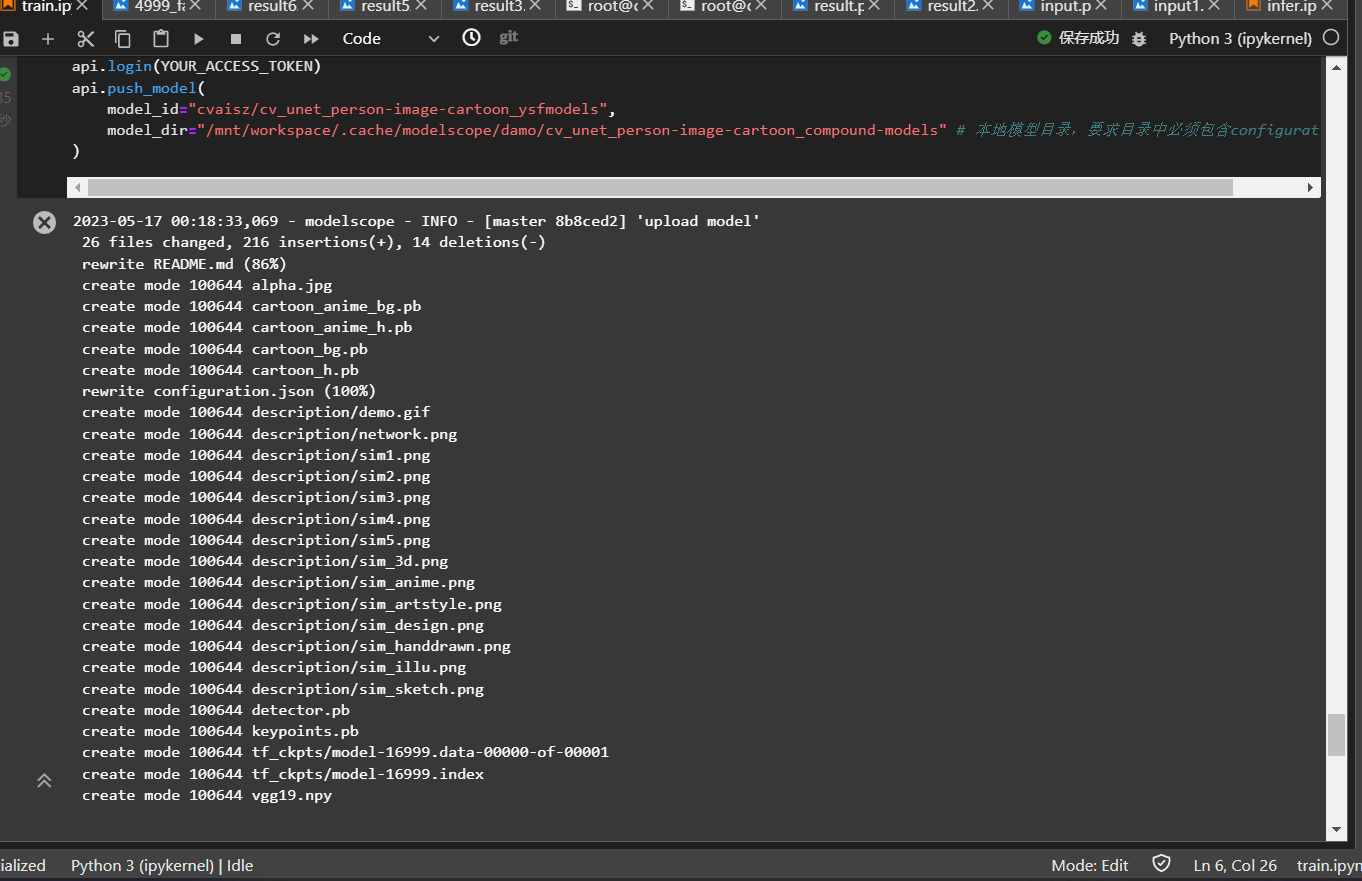Click the 'upload model' log line
Screen dimensions: 1362x881
point(416,221)
